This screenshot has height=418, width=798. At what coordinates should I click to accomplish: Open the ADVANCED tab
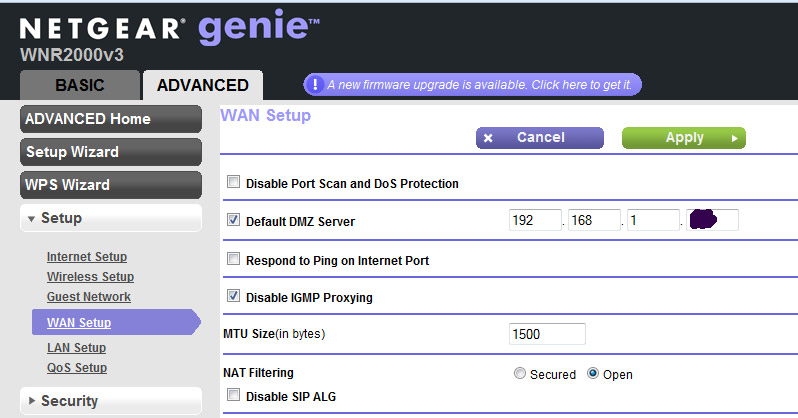[203, 85]
